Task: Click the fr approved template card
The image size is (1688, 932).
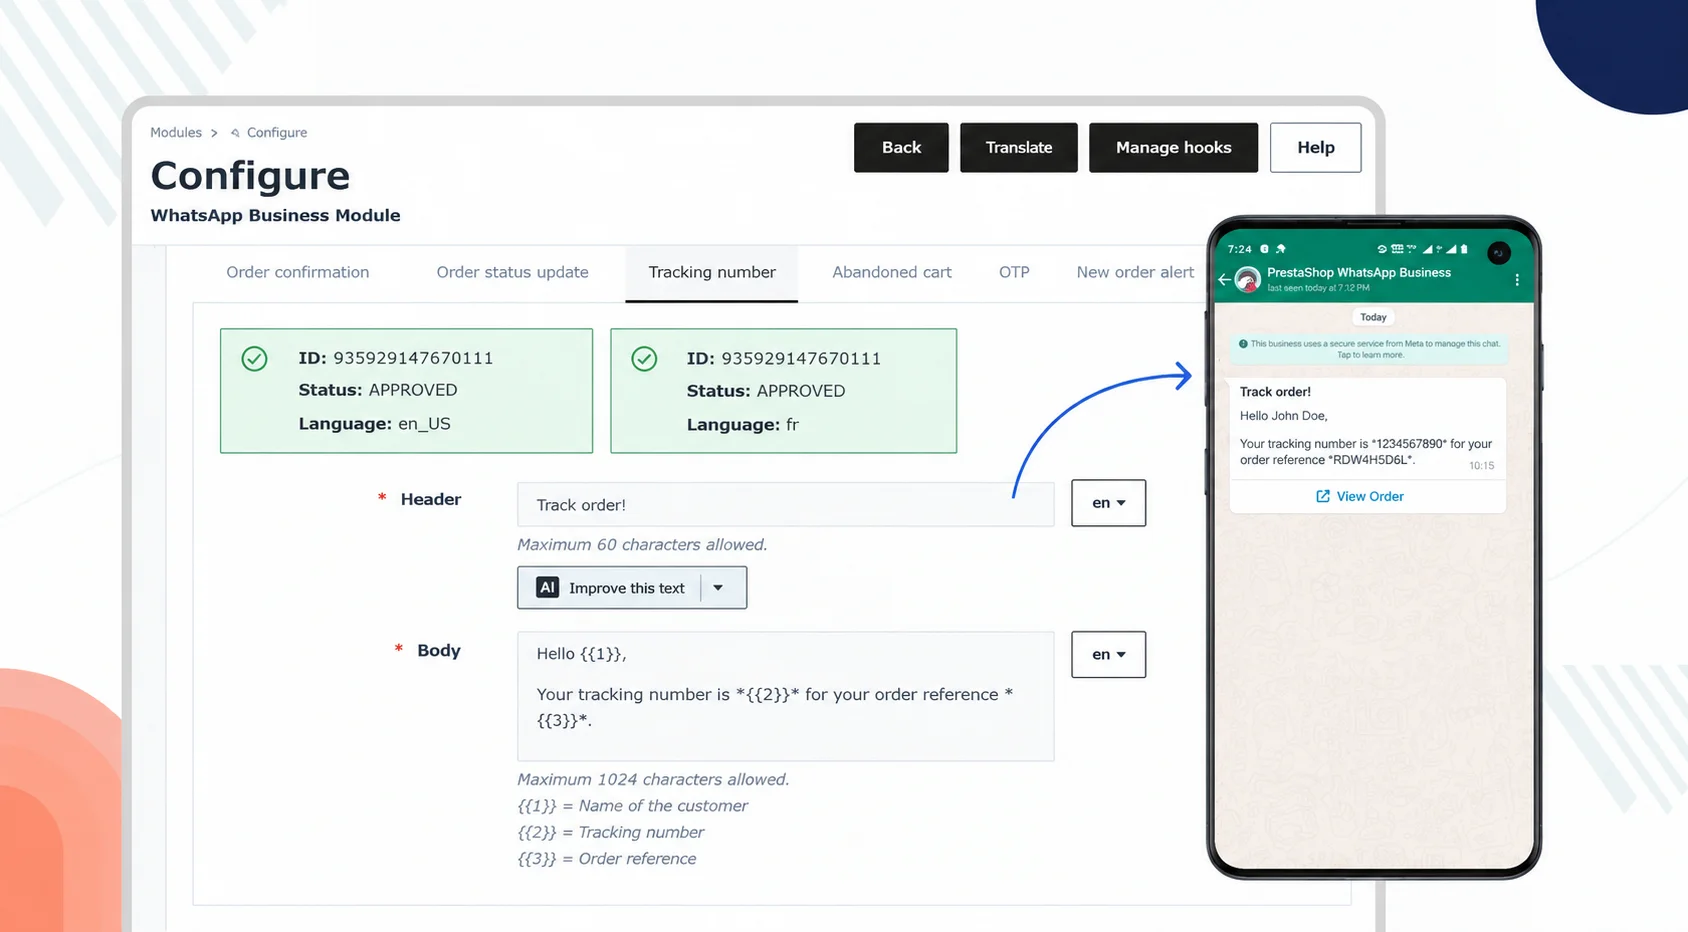Action: coord(783,391)
